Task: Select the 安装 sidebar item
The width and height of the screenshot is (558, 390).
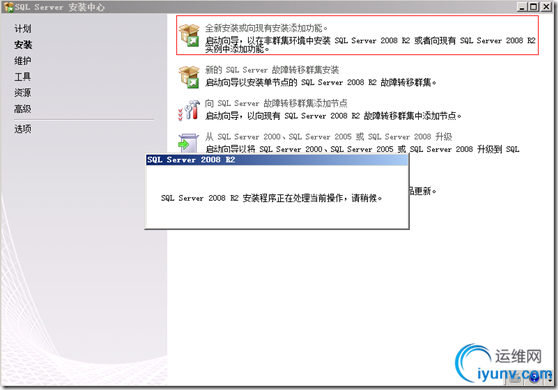Action: tap(23, 45)
